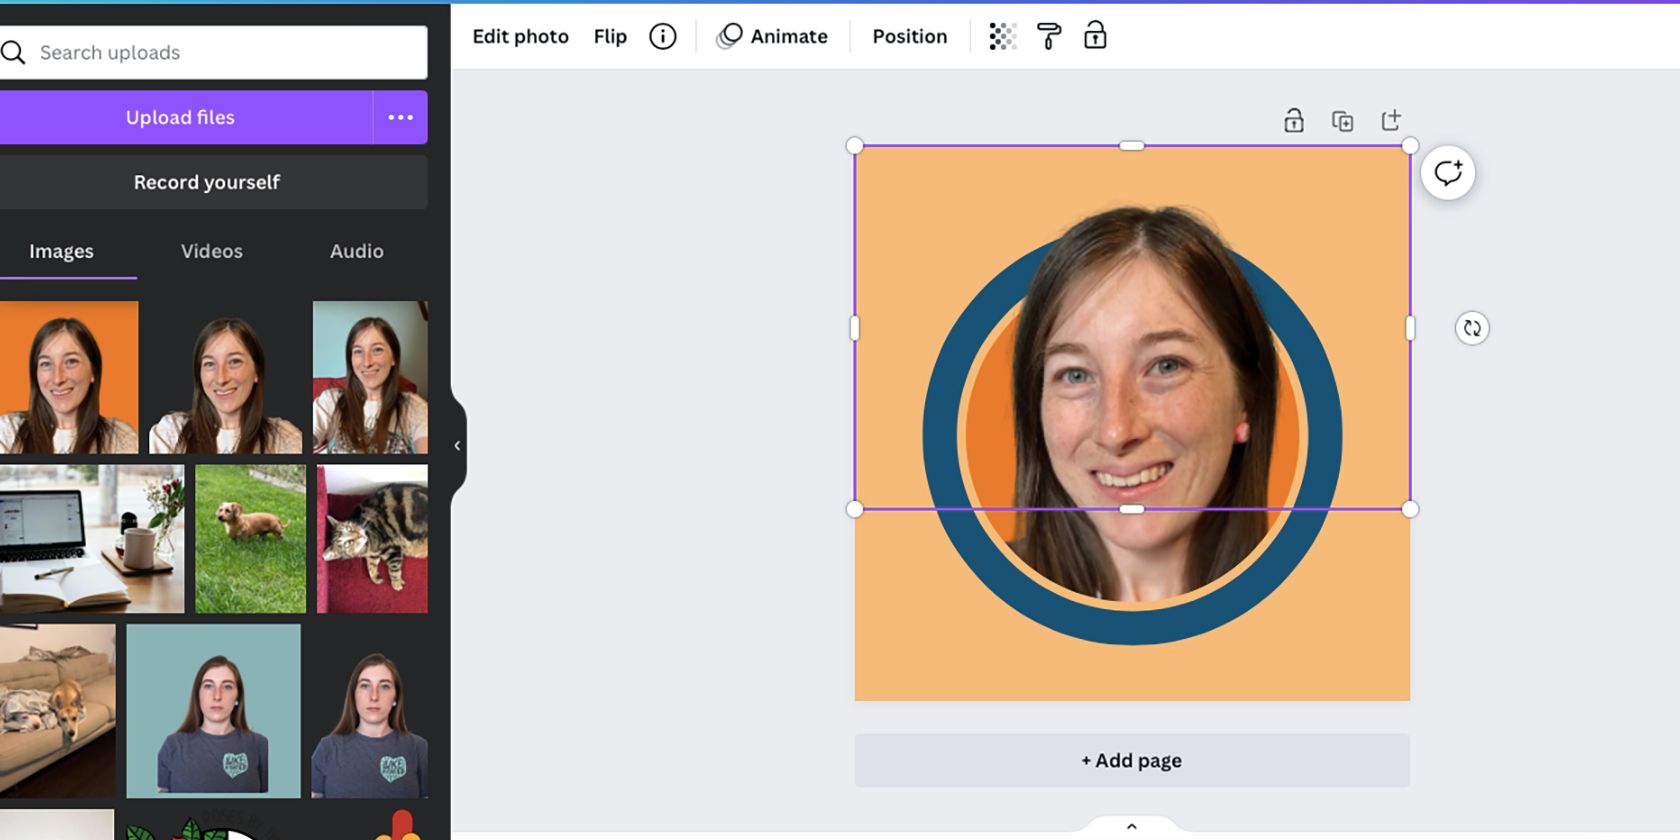Click in the Search uploads field
Image resolution: width=1680 pixels, height=840 pixels.
(225, 53)
